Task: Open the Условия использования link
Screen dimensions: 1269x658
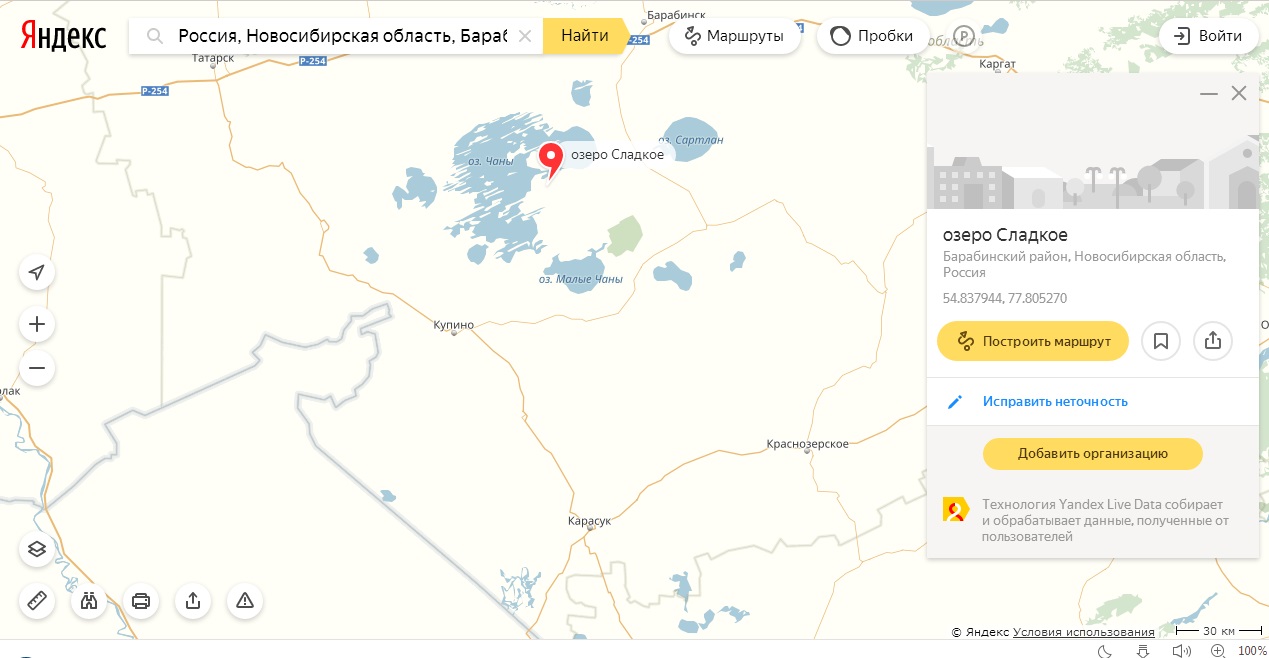Action: tap(1084, 632)
